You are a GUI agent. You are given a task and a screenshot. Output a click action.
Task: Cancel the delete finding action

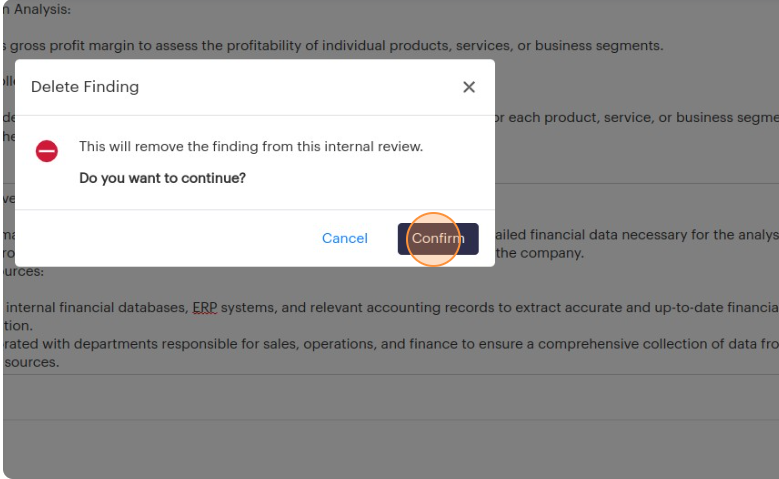click(345, 239)
